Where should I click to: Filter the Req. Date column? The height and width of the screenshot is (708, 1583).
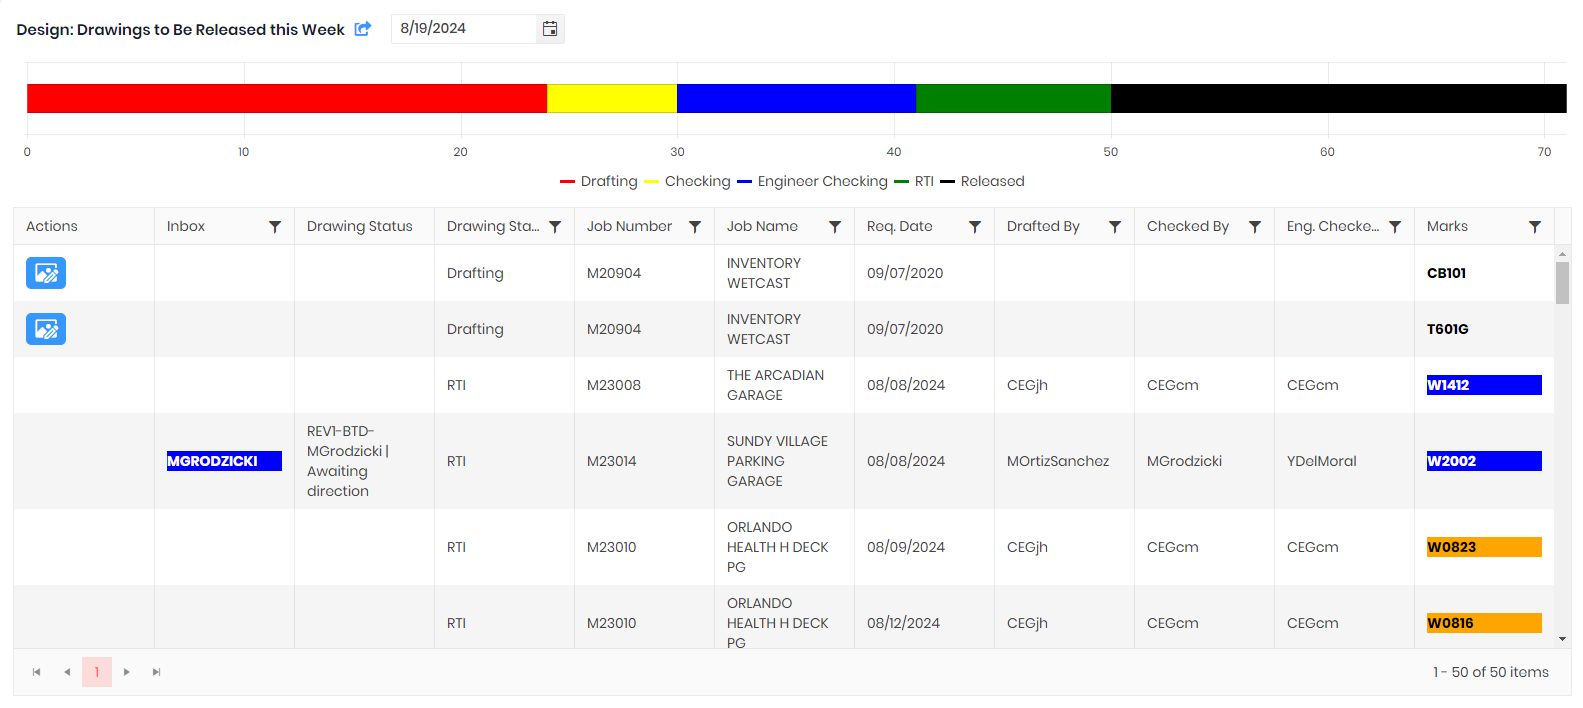[975, 227]
